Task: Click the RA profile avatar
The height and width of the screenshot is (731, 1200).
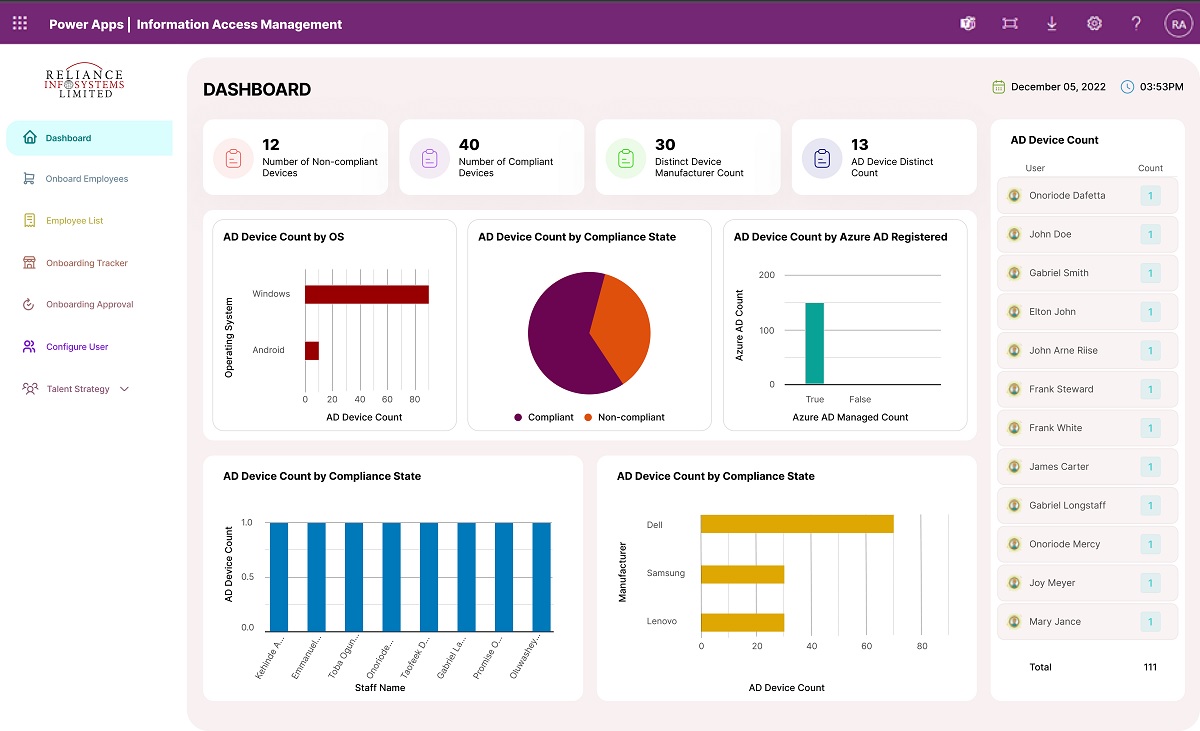Action: click(1178, 22)
